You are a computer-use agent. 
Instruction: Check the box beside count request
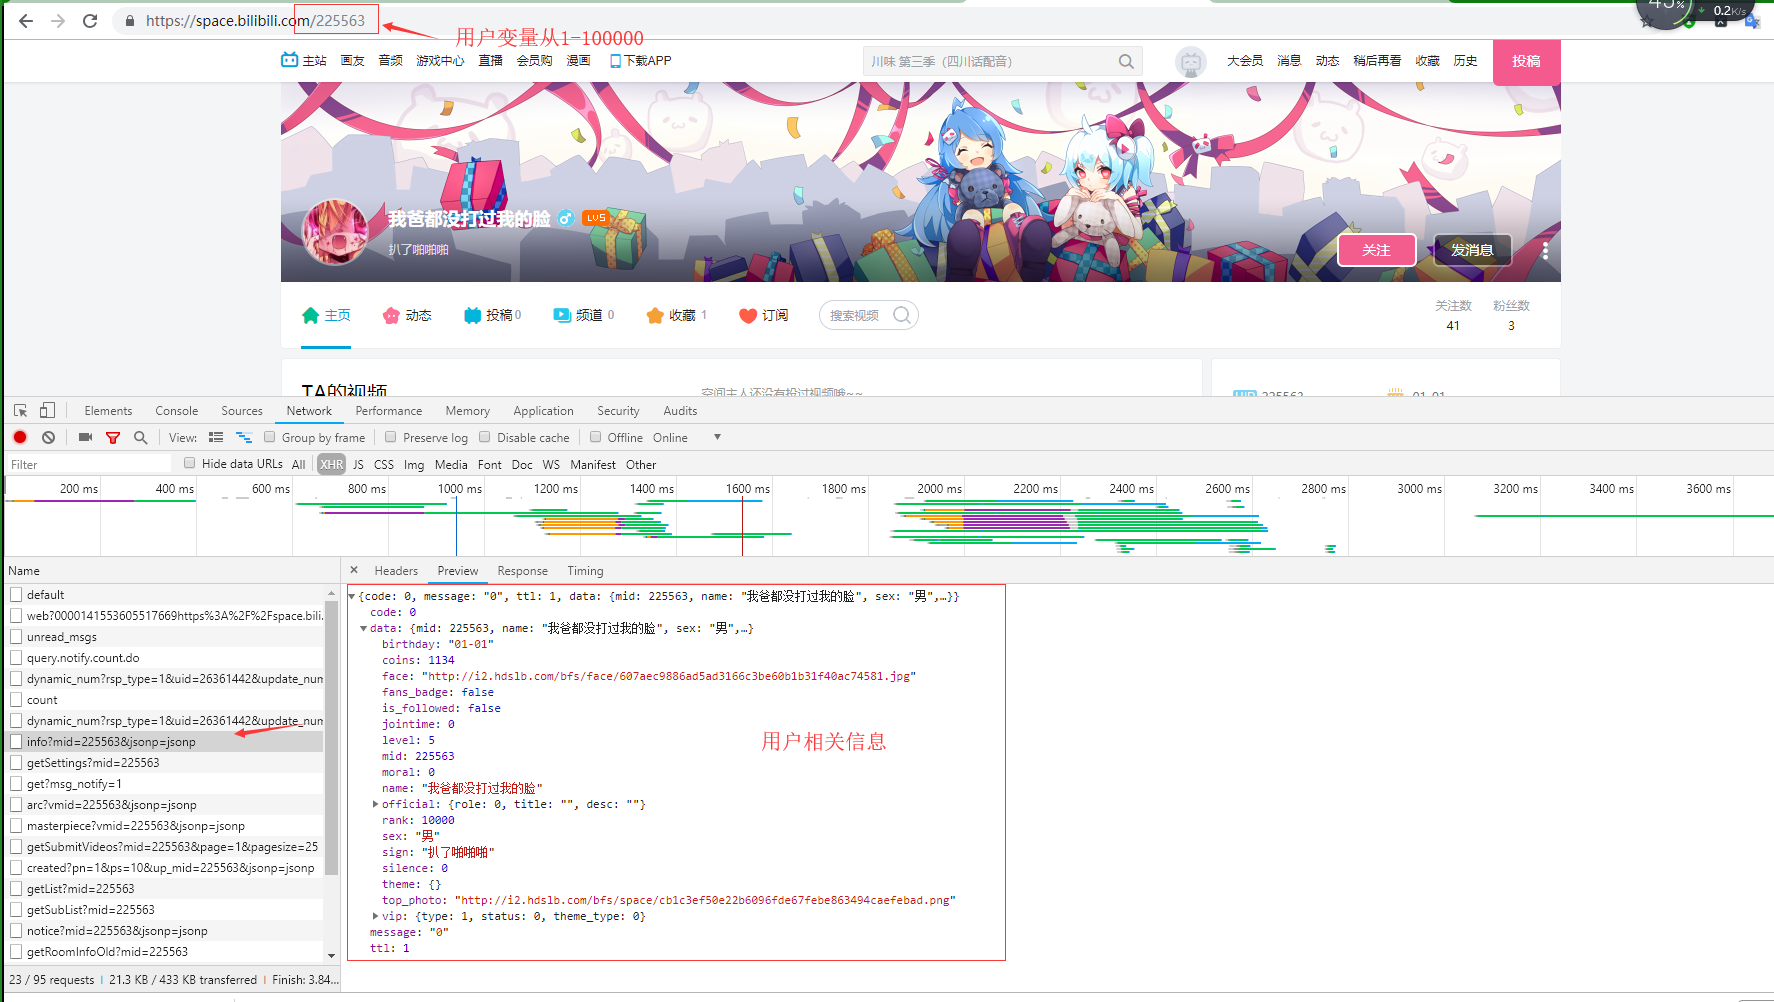pyautogui.click(x=16, y=699)
